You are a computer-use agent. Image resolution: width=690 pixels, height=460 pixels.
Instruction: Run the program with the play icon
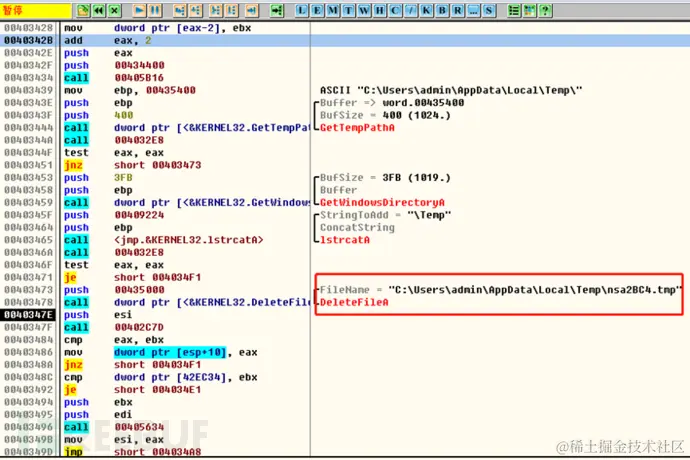(139, 10)
